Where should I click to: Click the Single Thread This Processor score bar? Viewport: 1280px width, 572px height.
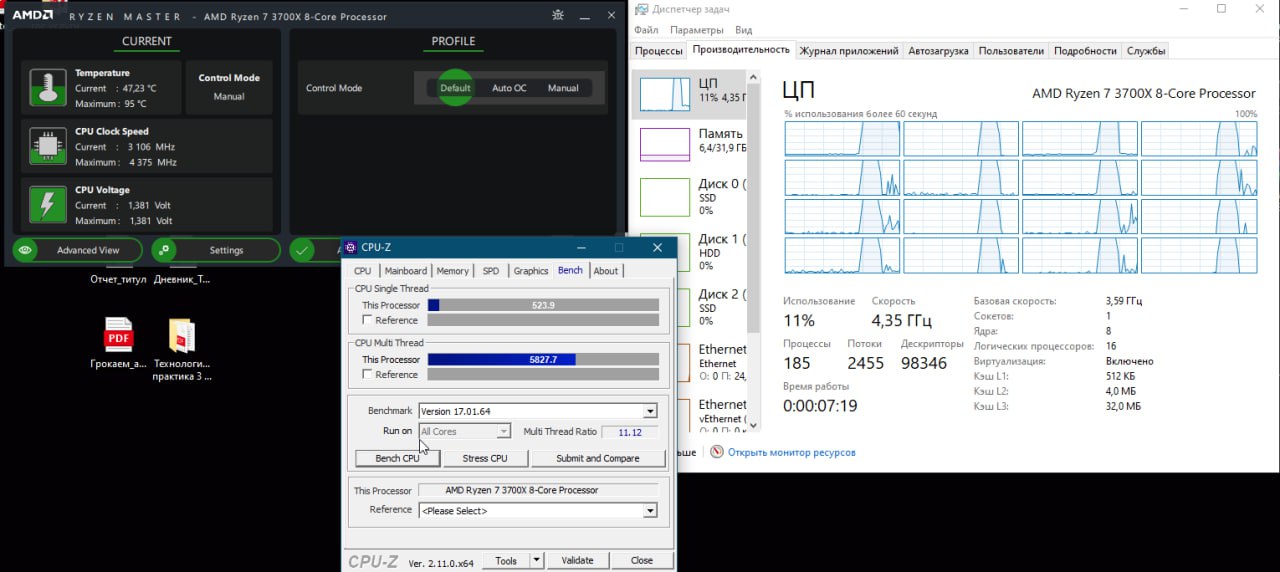[543, 305]
